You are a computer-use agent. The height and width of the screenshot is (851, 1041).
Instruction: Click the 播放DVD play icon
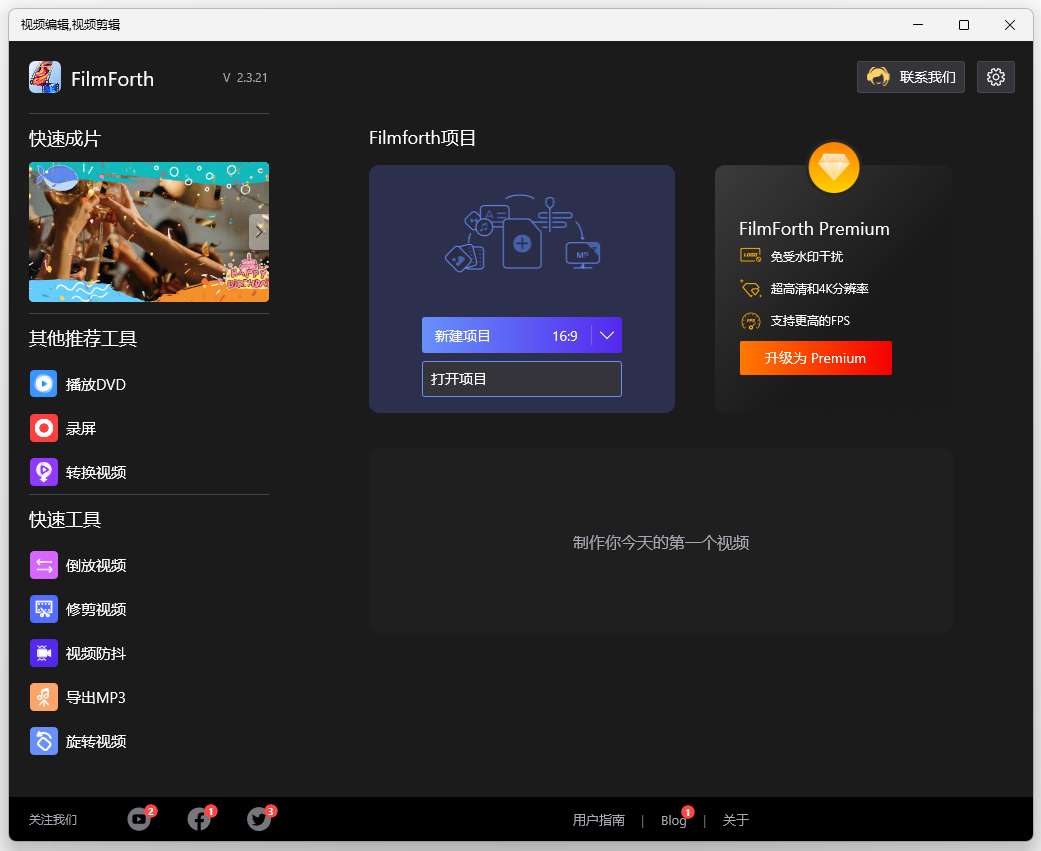[x=44, y=384]
